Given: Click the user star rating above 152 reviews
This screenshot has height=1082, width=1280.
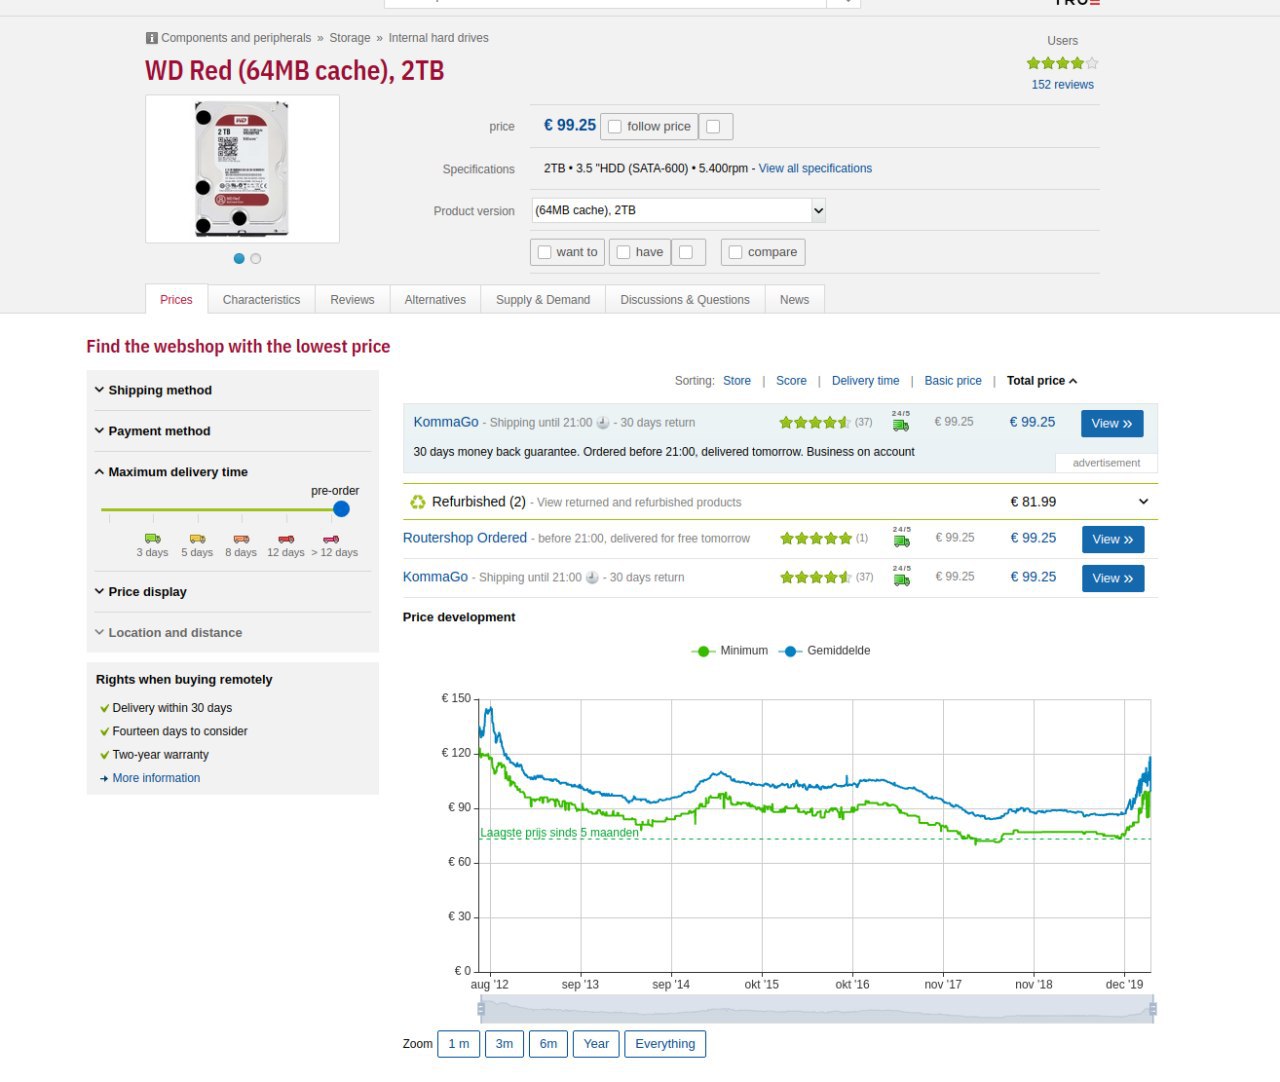Looking at the screenshot, I should click(1062, 63).
